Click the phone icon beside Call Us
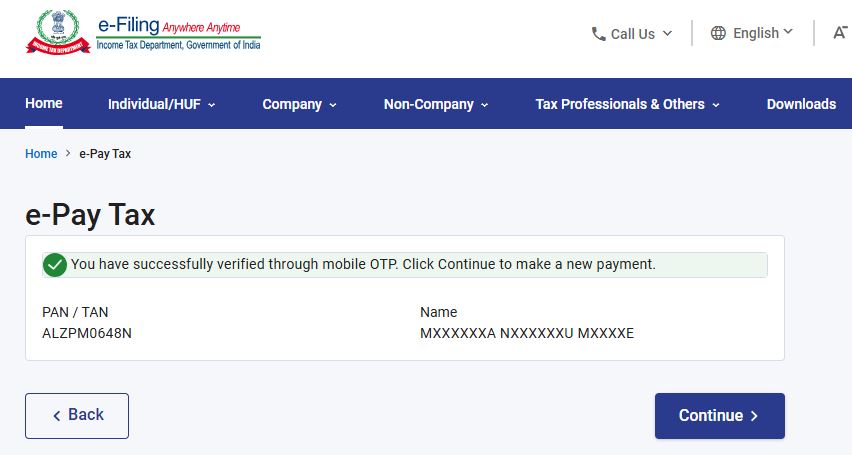The height and width of the screenshot is (455, 852). tap(598, 34)
